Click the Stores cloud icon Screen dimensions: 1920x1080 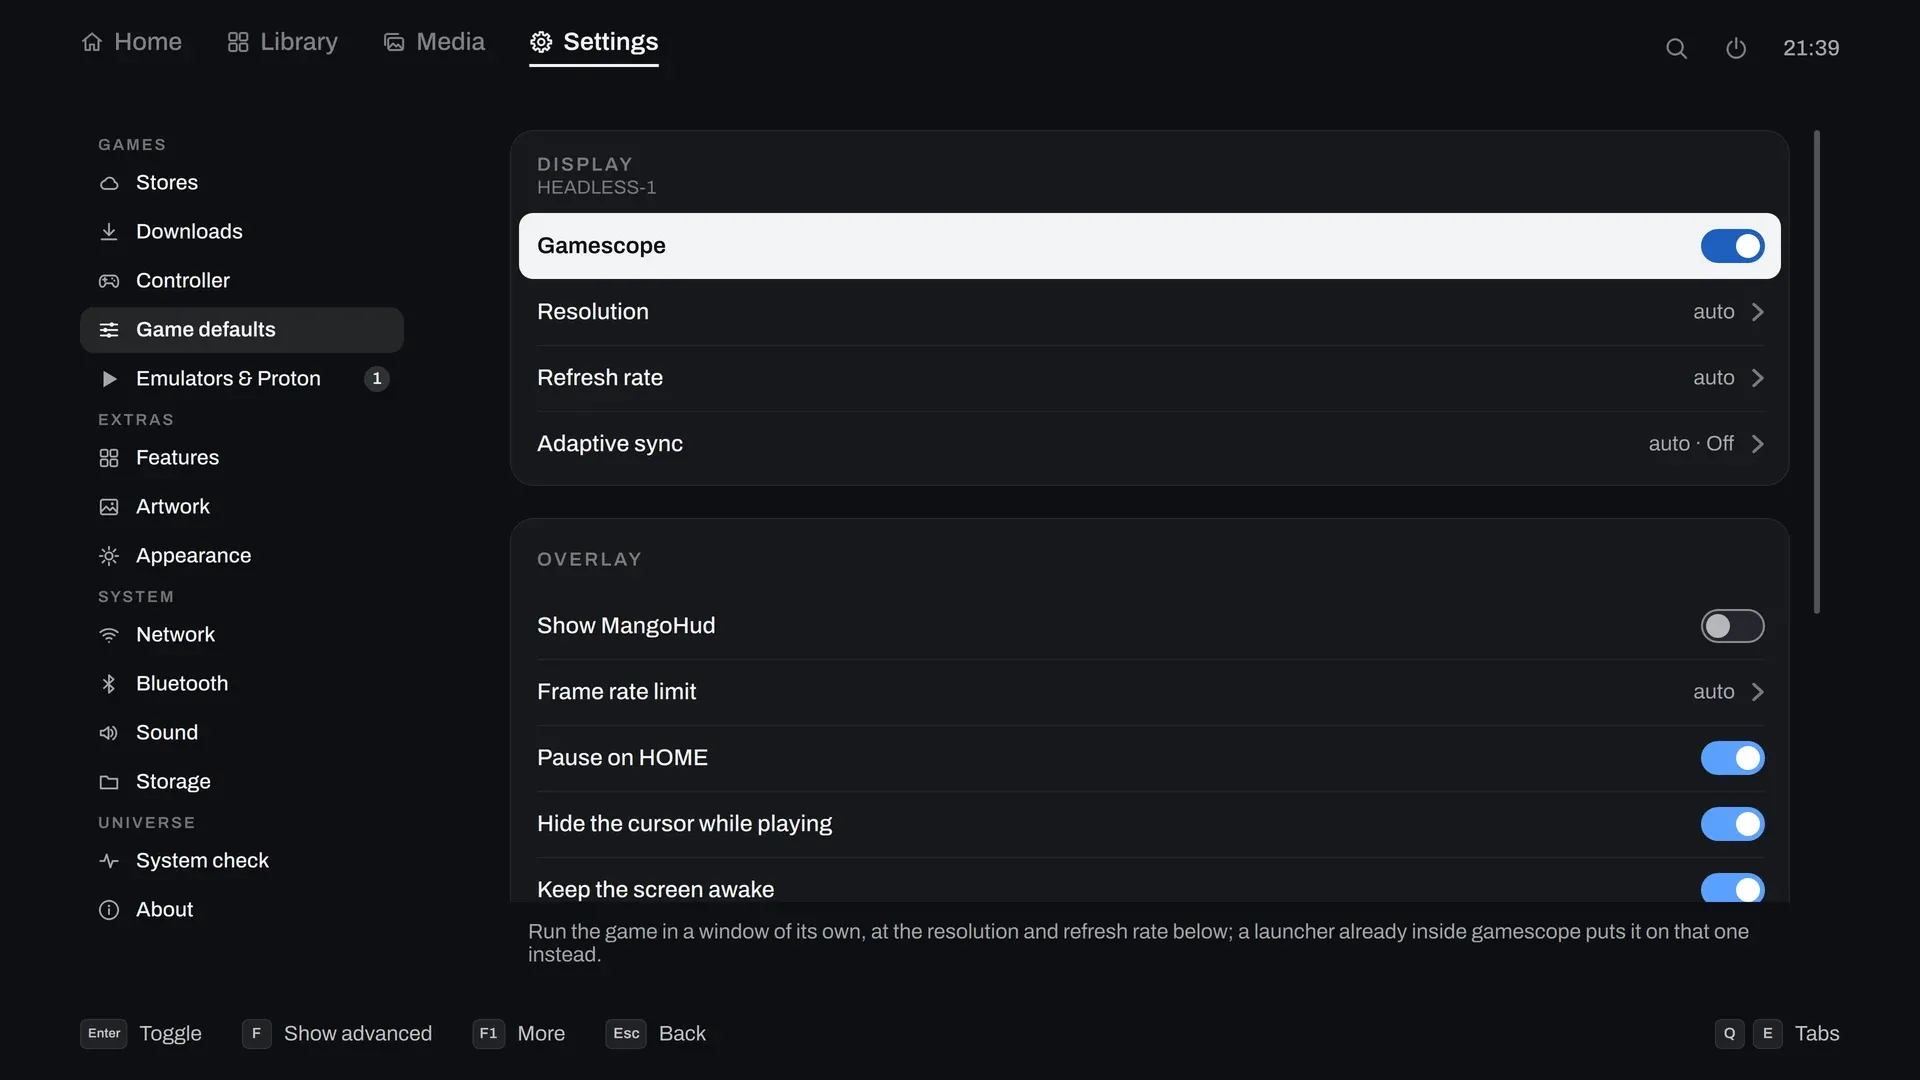109,183
